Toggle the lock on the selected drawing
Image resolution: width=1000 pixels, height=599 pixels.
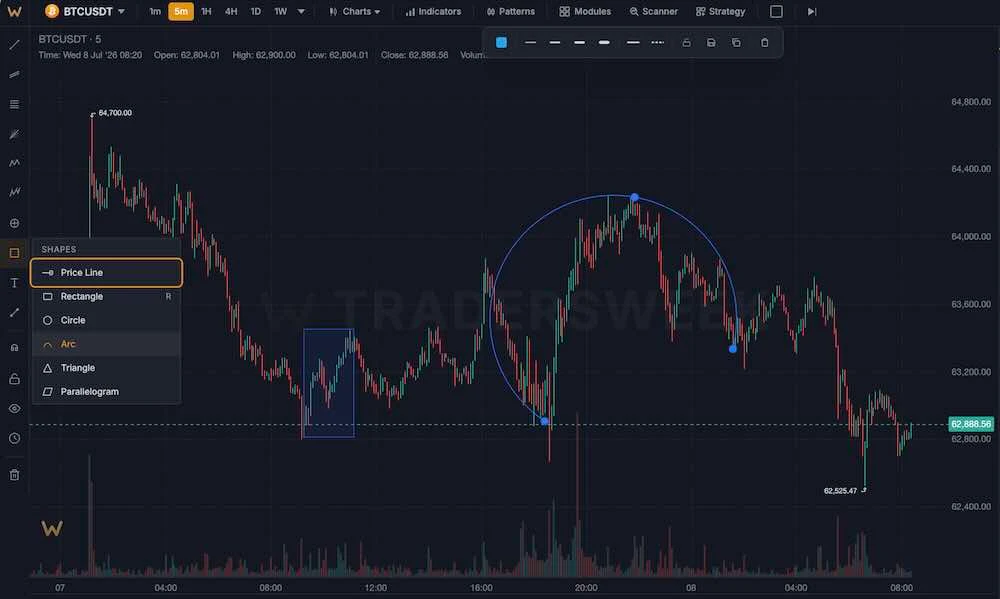coord(686,43)
